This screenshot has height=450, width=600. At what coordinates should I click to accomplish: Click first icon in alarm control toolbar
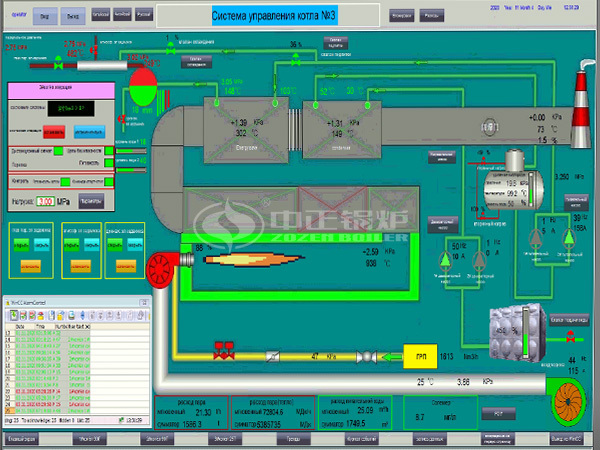click(12, 316)
